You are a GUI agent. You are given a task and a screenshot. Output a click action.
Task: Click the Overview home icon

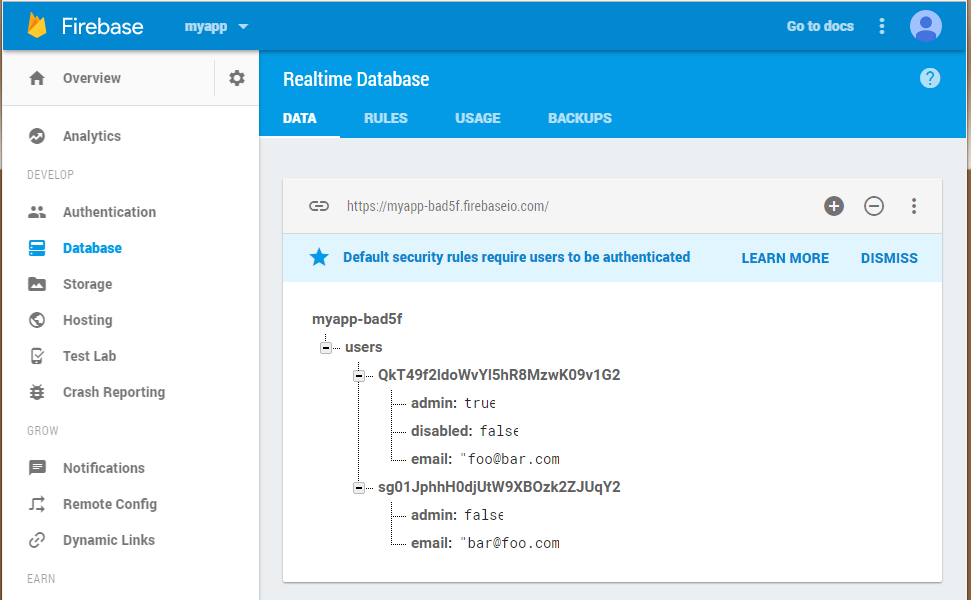[37, 78]
